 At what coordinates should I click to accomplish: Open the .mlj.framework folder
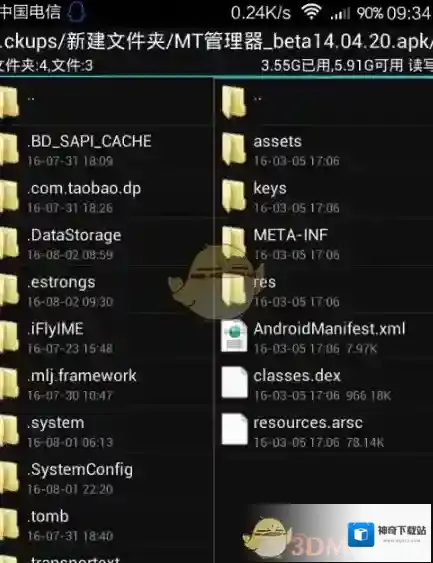coord(107,384)
